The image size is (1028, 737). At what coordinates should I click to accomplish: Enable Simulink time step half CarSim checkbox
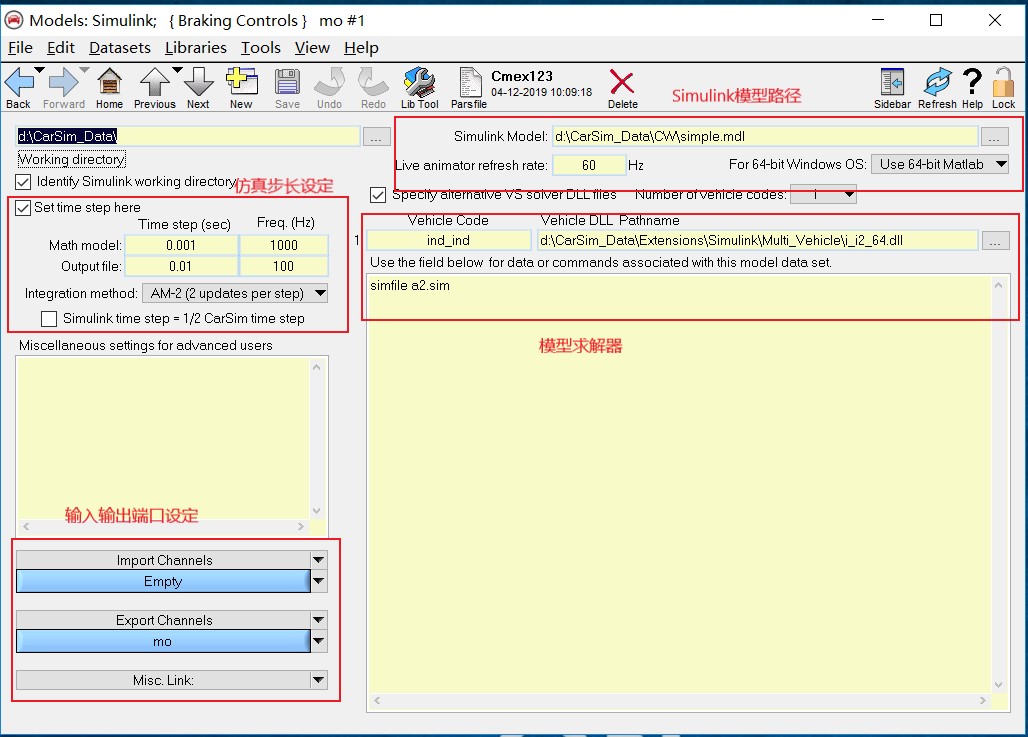tap(49, 319)
